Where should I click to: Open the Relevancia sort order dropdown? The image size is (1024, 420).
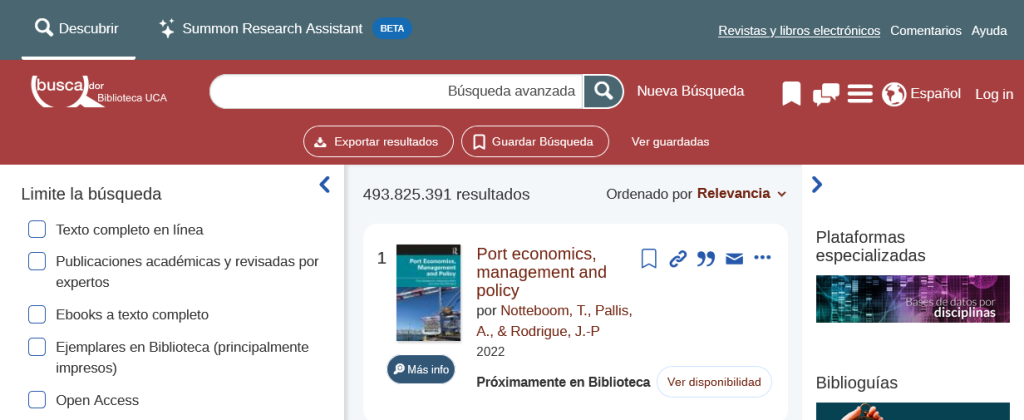[x=741, y=193]
